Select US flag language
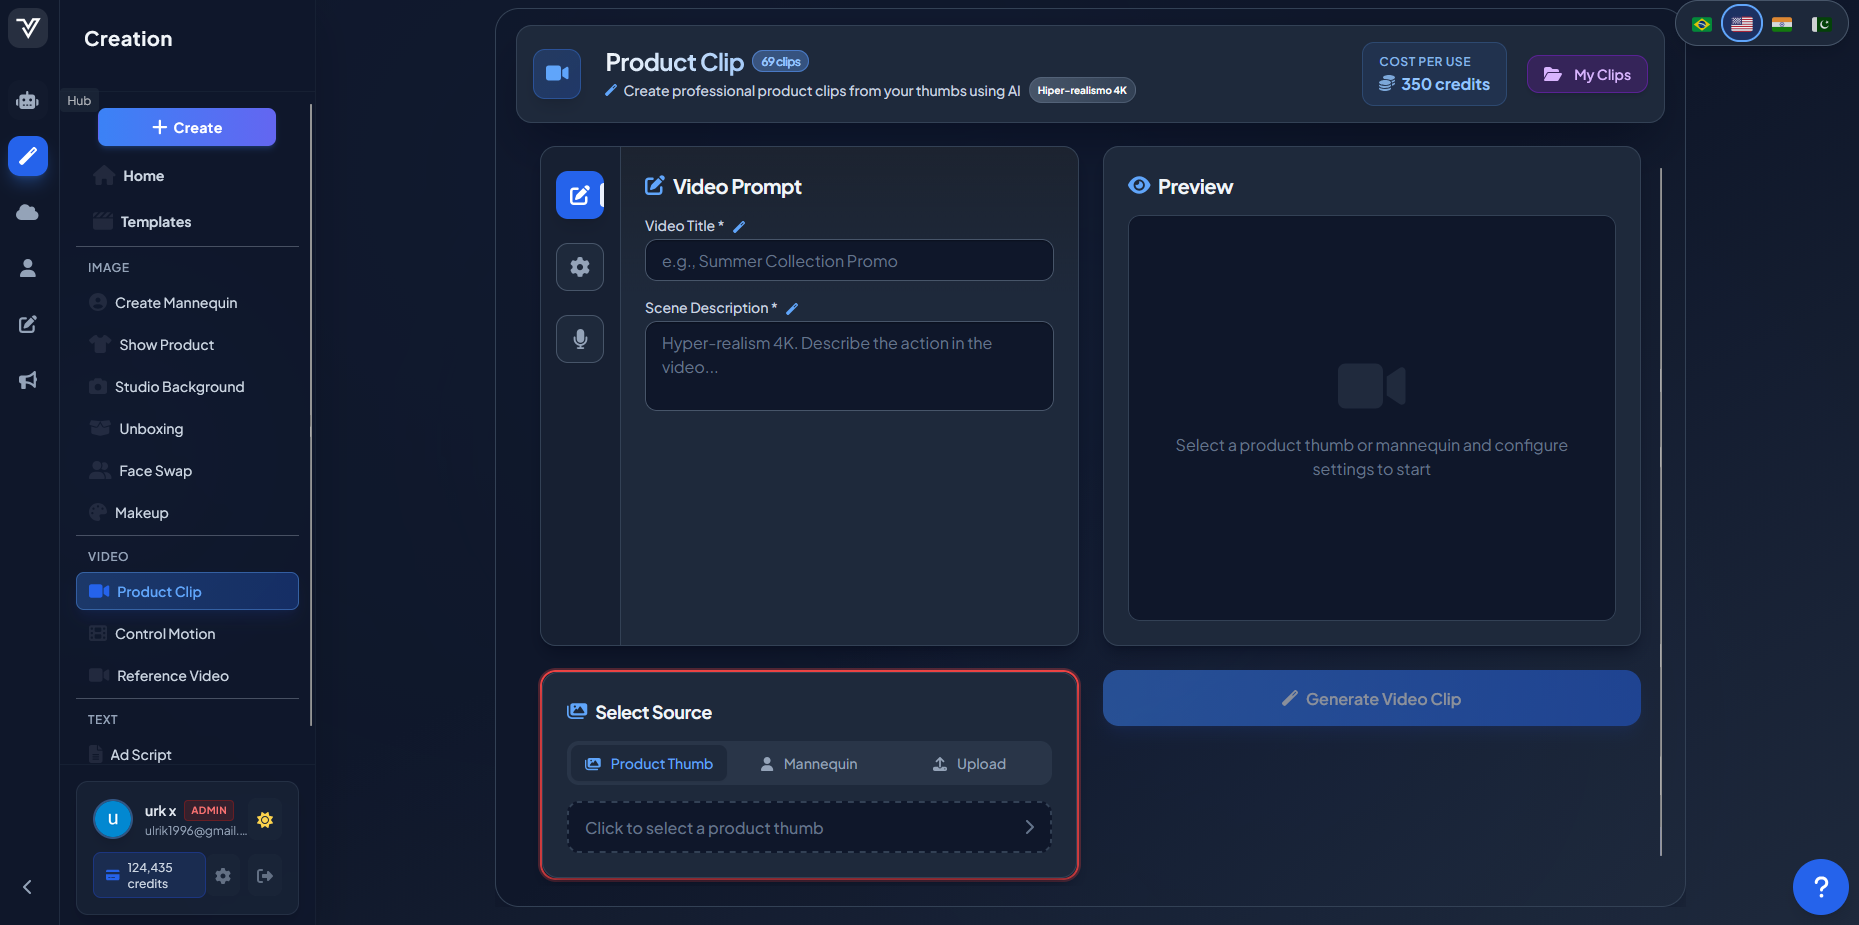 tap(1742, 24)
